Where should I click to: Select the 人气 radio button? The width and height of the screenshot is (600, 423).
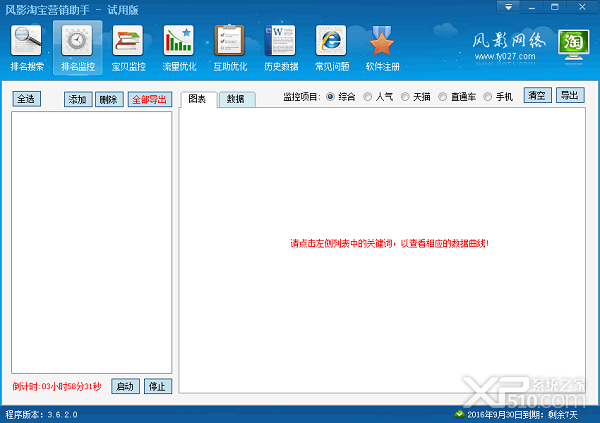(x=367, y=97)
